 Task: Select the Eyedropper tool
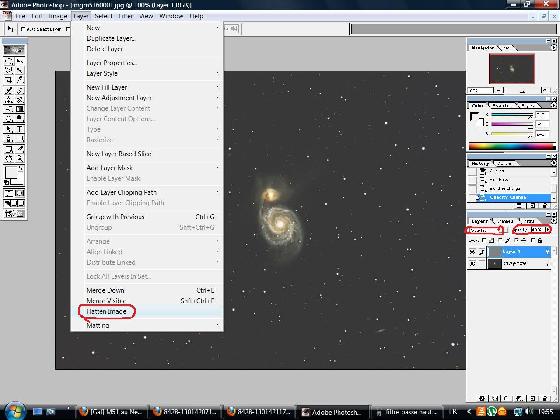pyautogui.click(x=20, y=148)
